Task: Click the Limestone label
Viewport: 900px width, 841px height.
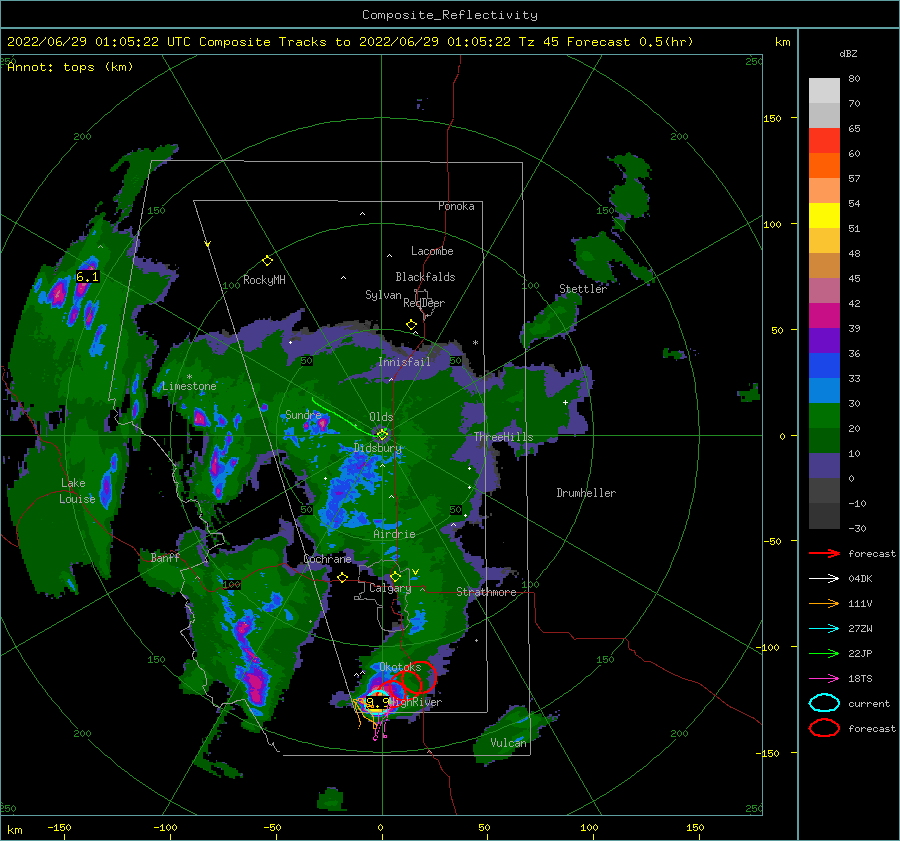Action: click(189, 386)
